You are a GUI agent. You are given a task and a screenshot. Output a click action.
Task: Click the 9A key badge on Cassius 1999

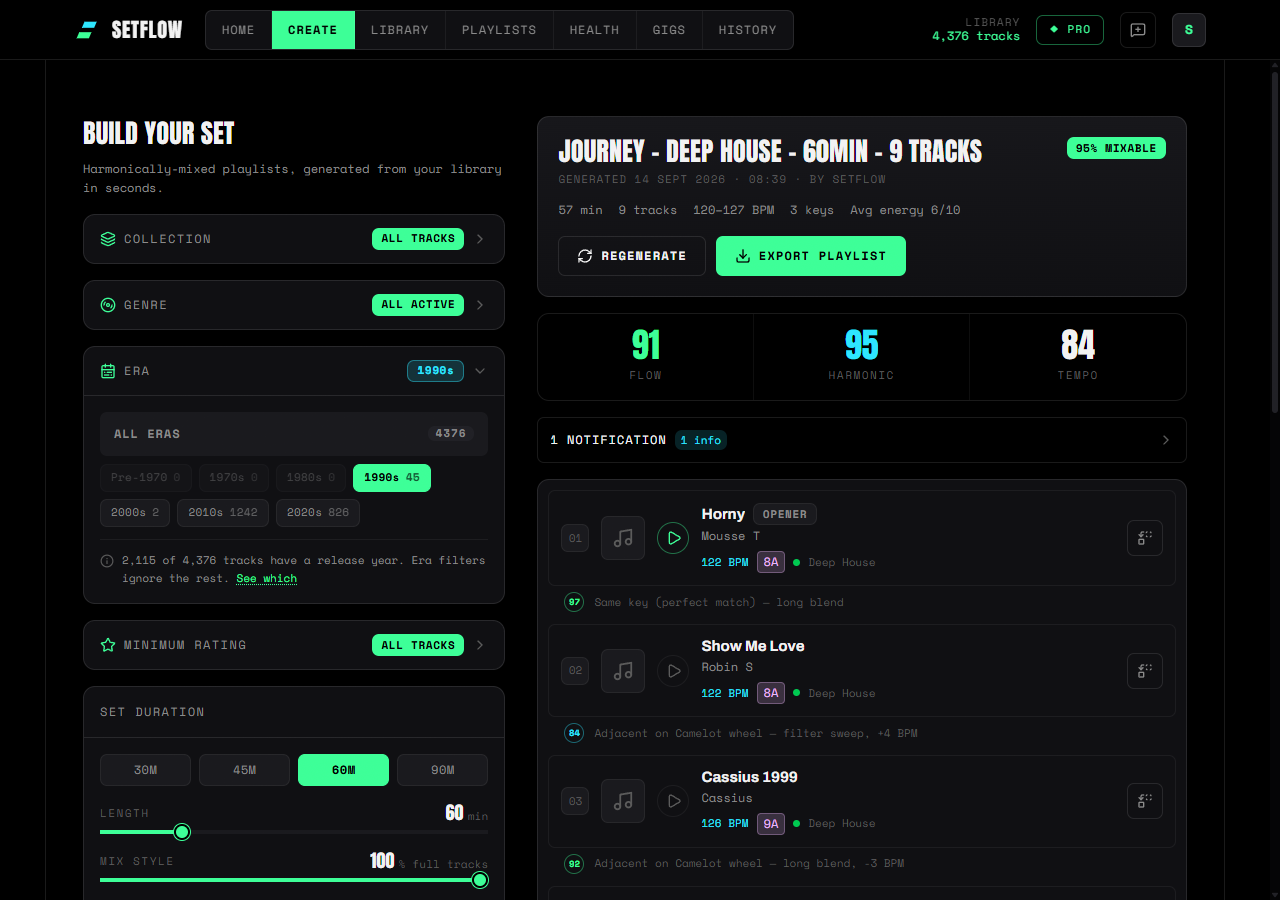tap(771, 824)
